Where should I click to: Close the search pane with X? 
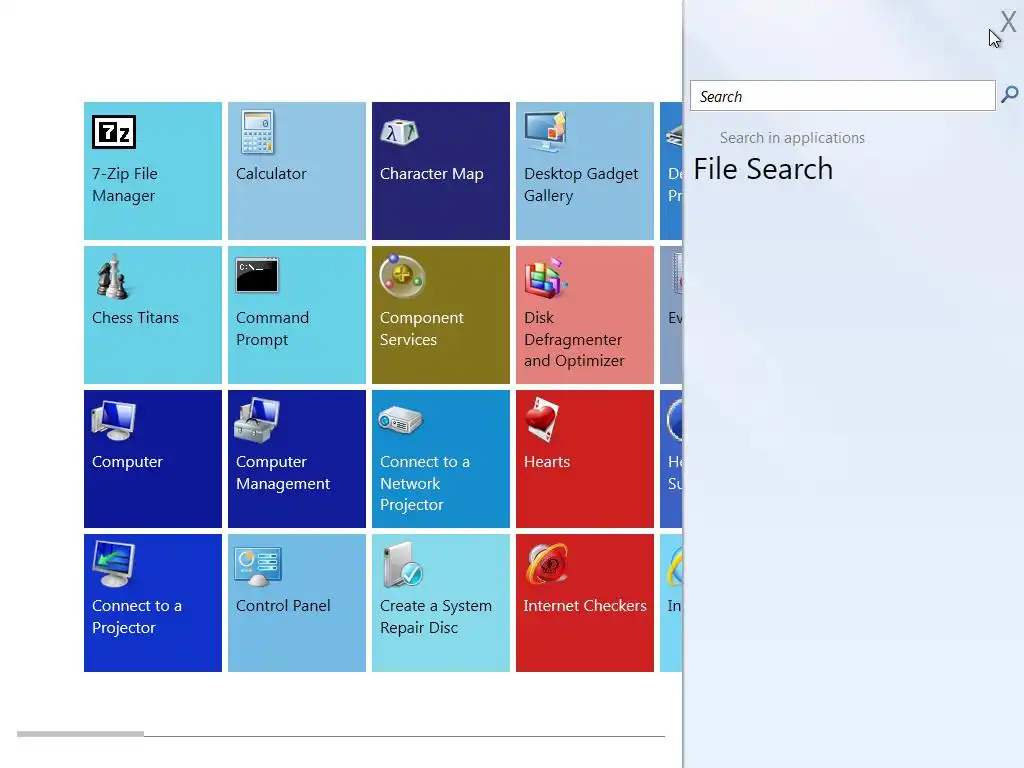pyautogui.click(x=1008, y=22)
